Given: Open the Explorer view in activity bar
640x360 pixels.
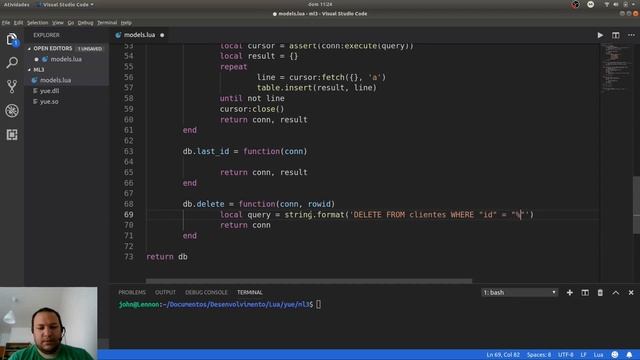Looking at the screenshot, I should (12, 40).
